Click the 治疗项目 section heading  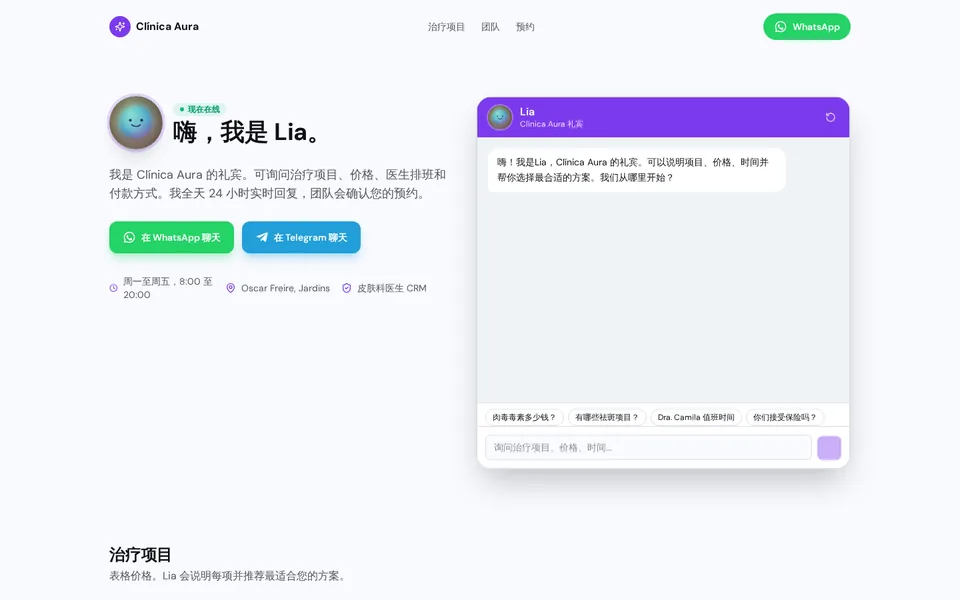140,555
